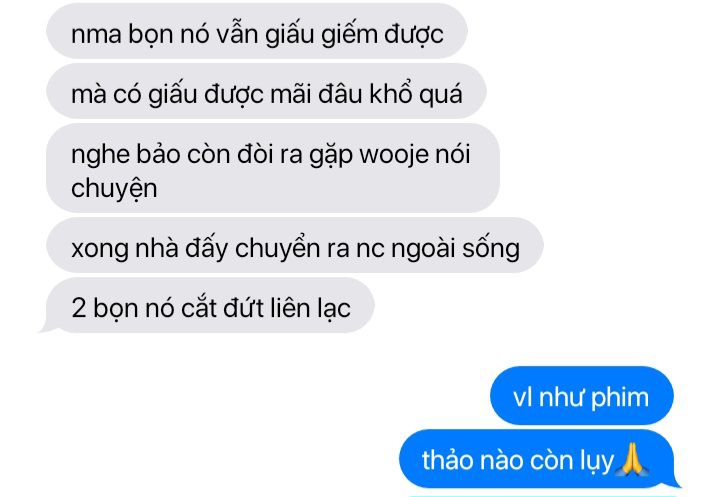Click the word "chuyện" on the second line
This screenshot has width=720, height=497.
point(114,188)
